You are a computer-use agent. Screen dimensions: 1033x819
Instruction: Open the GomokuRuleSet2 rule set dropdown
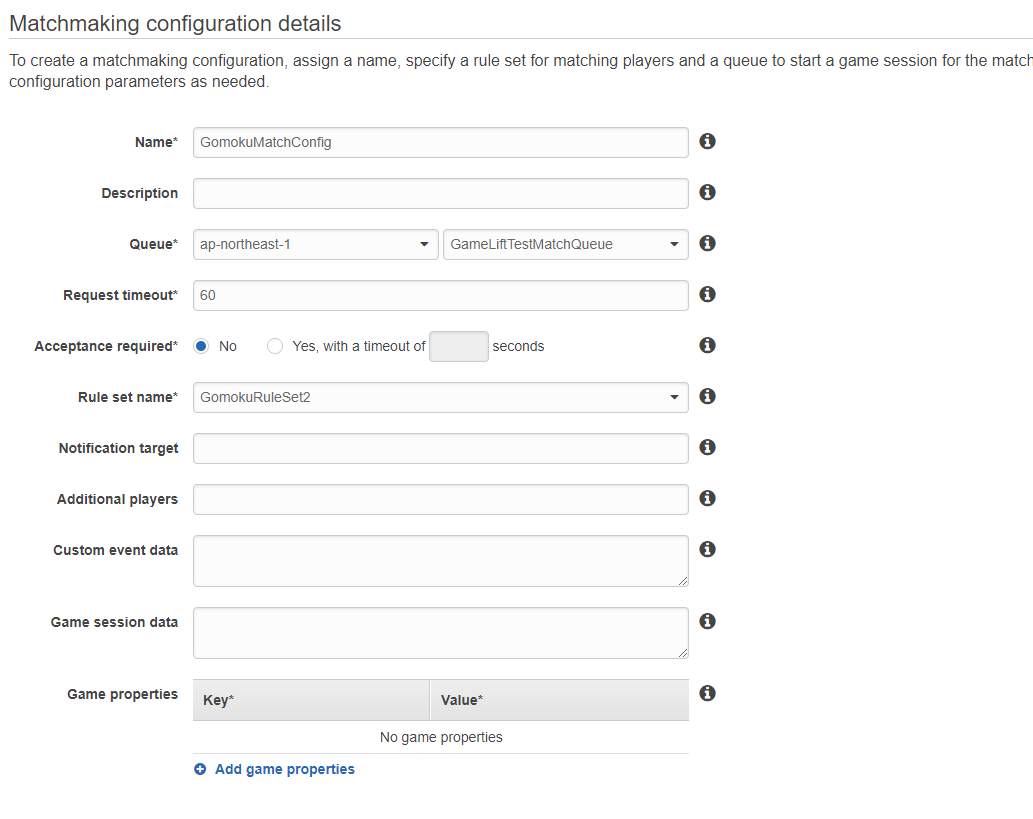441,397
